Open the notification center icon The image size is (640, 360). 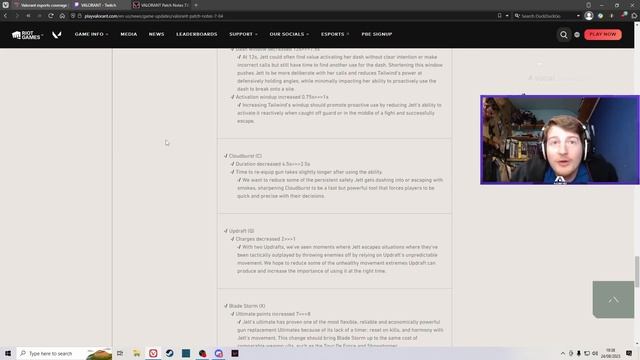click(x=629, y=353)
